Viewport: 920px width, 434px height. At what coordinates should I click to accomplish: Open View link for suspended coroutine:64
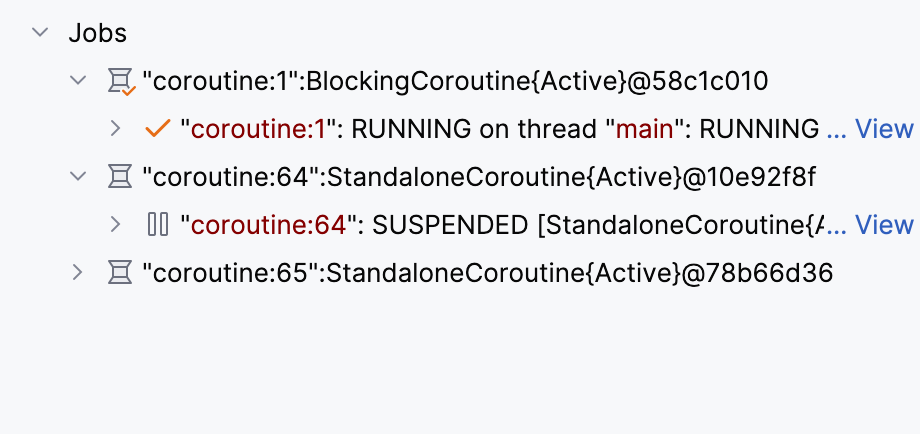[x=884, y=225]
